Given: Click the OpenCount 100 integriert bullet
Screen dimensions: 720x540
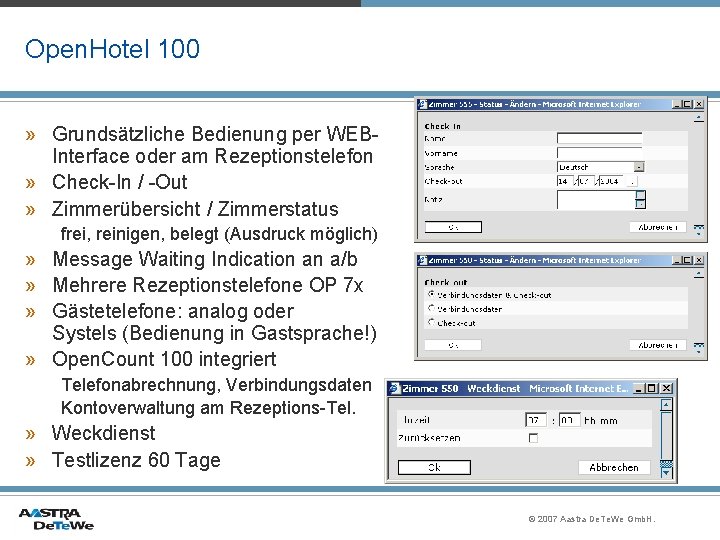Looking at the screenshot, I should (164, 359).
